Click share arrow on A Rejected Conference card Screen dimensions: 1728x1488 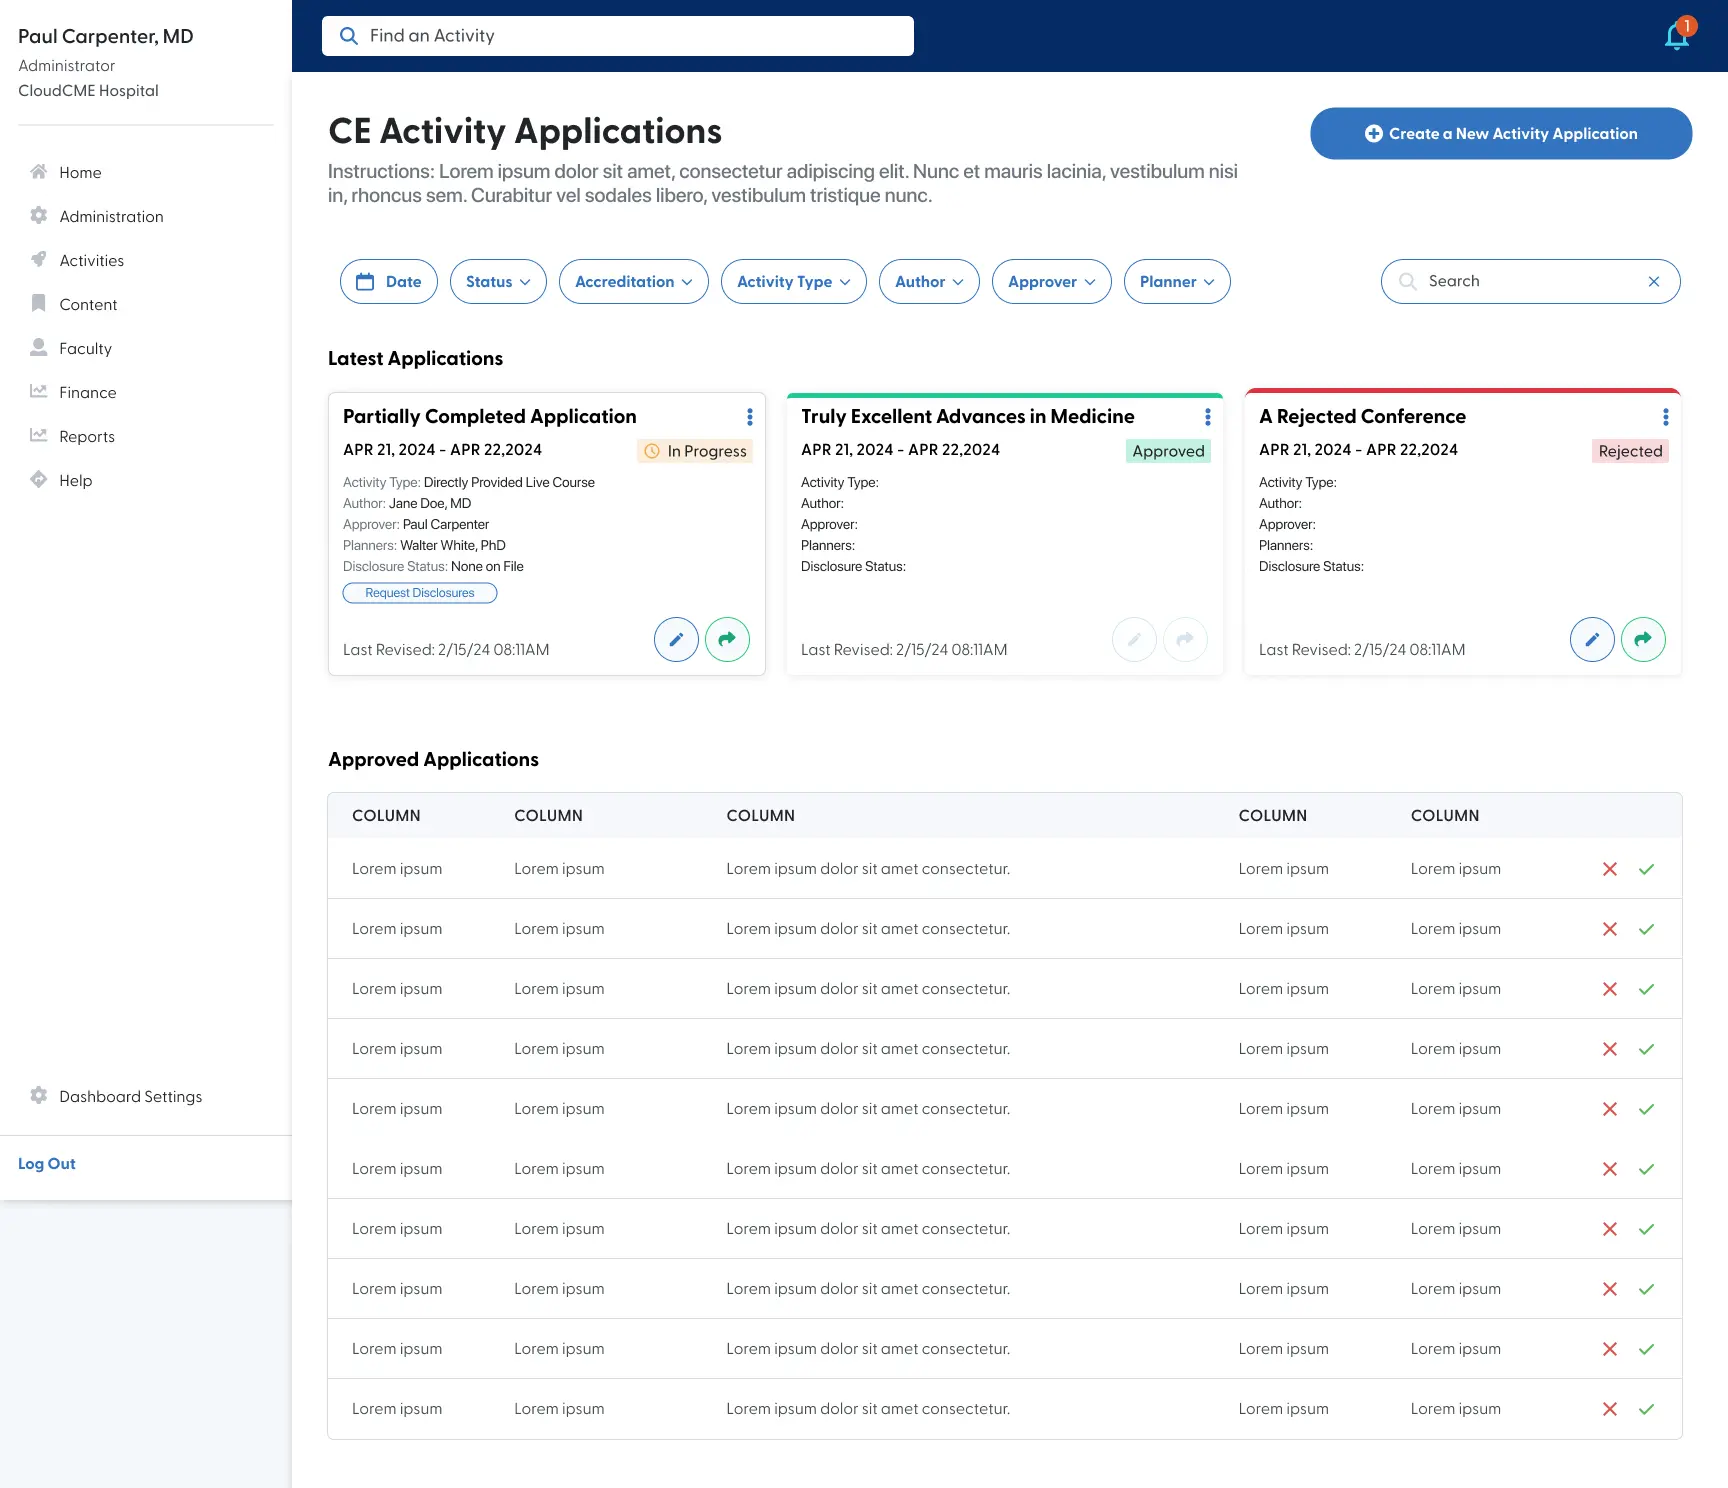coord(1642,639)
